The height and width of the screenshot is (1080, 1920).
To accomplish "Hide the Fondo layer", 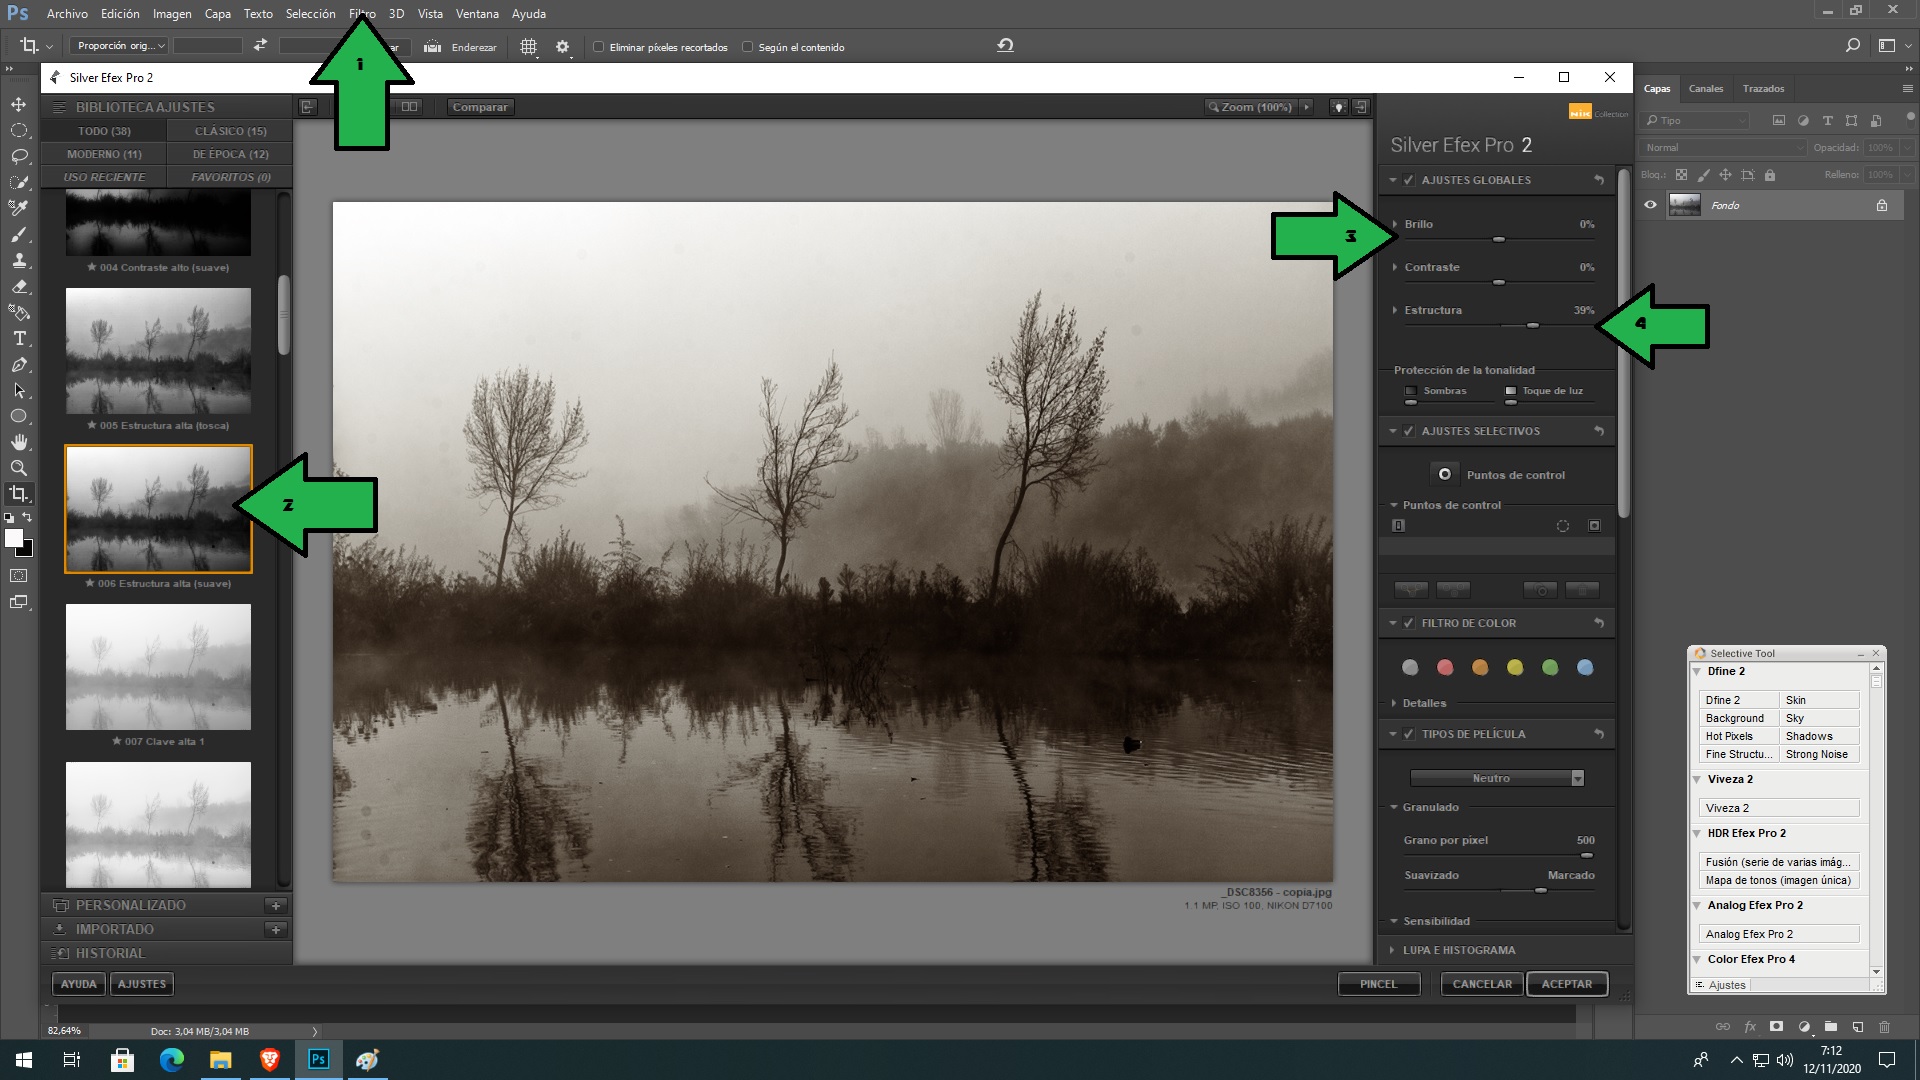I will [x=1650, y=205].
